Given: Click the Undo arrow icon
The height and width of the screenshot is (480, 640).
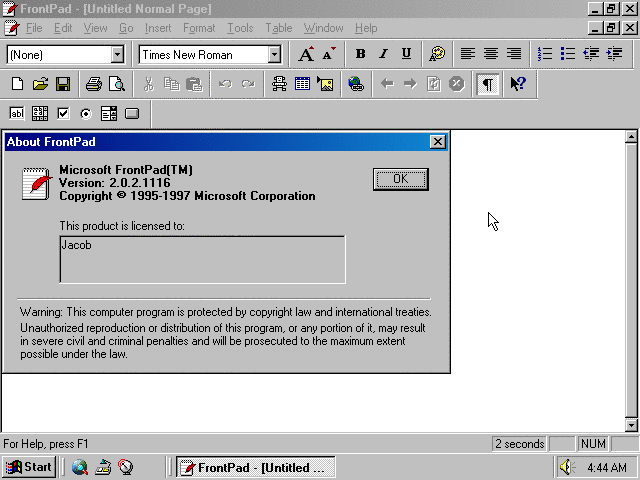Looking at the screenshot, I should pyautogui.click(x=225, y=84).
